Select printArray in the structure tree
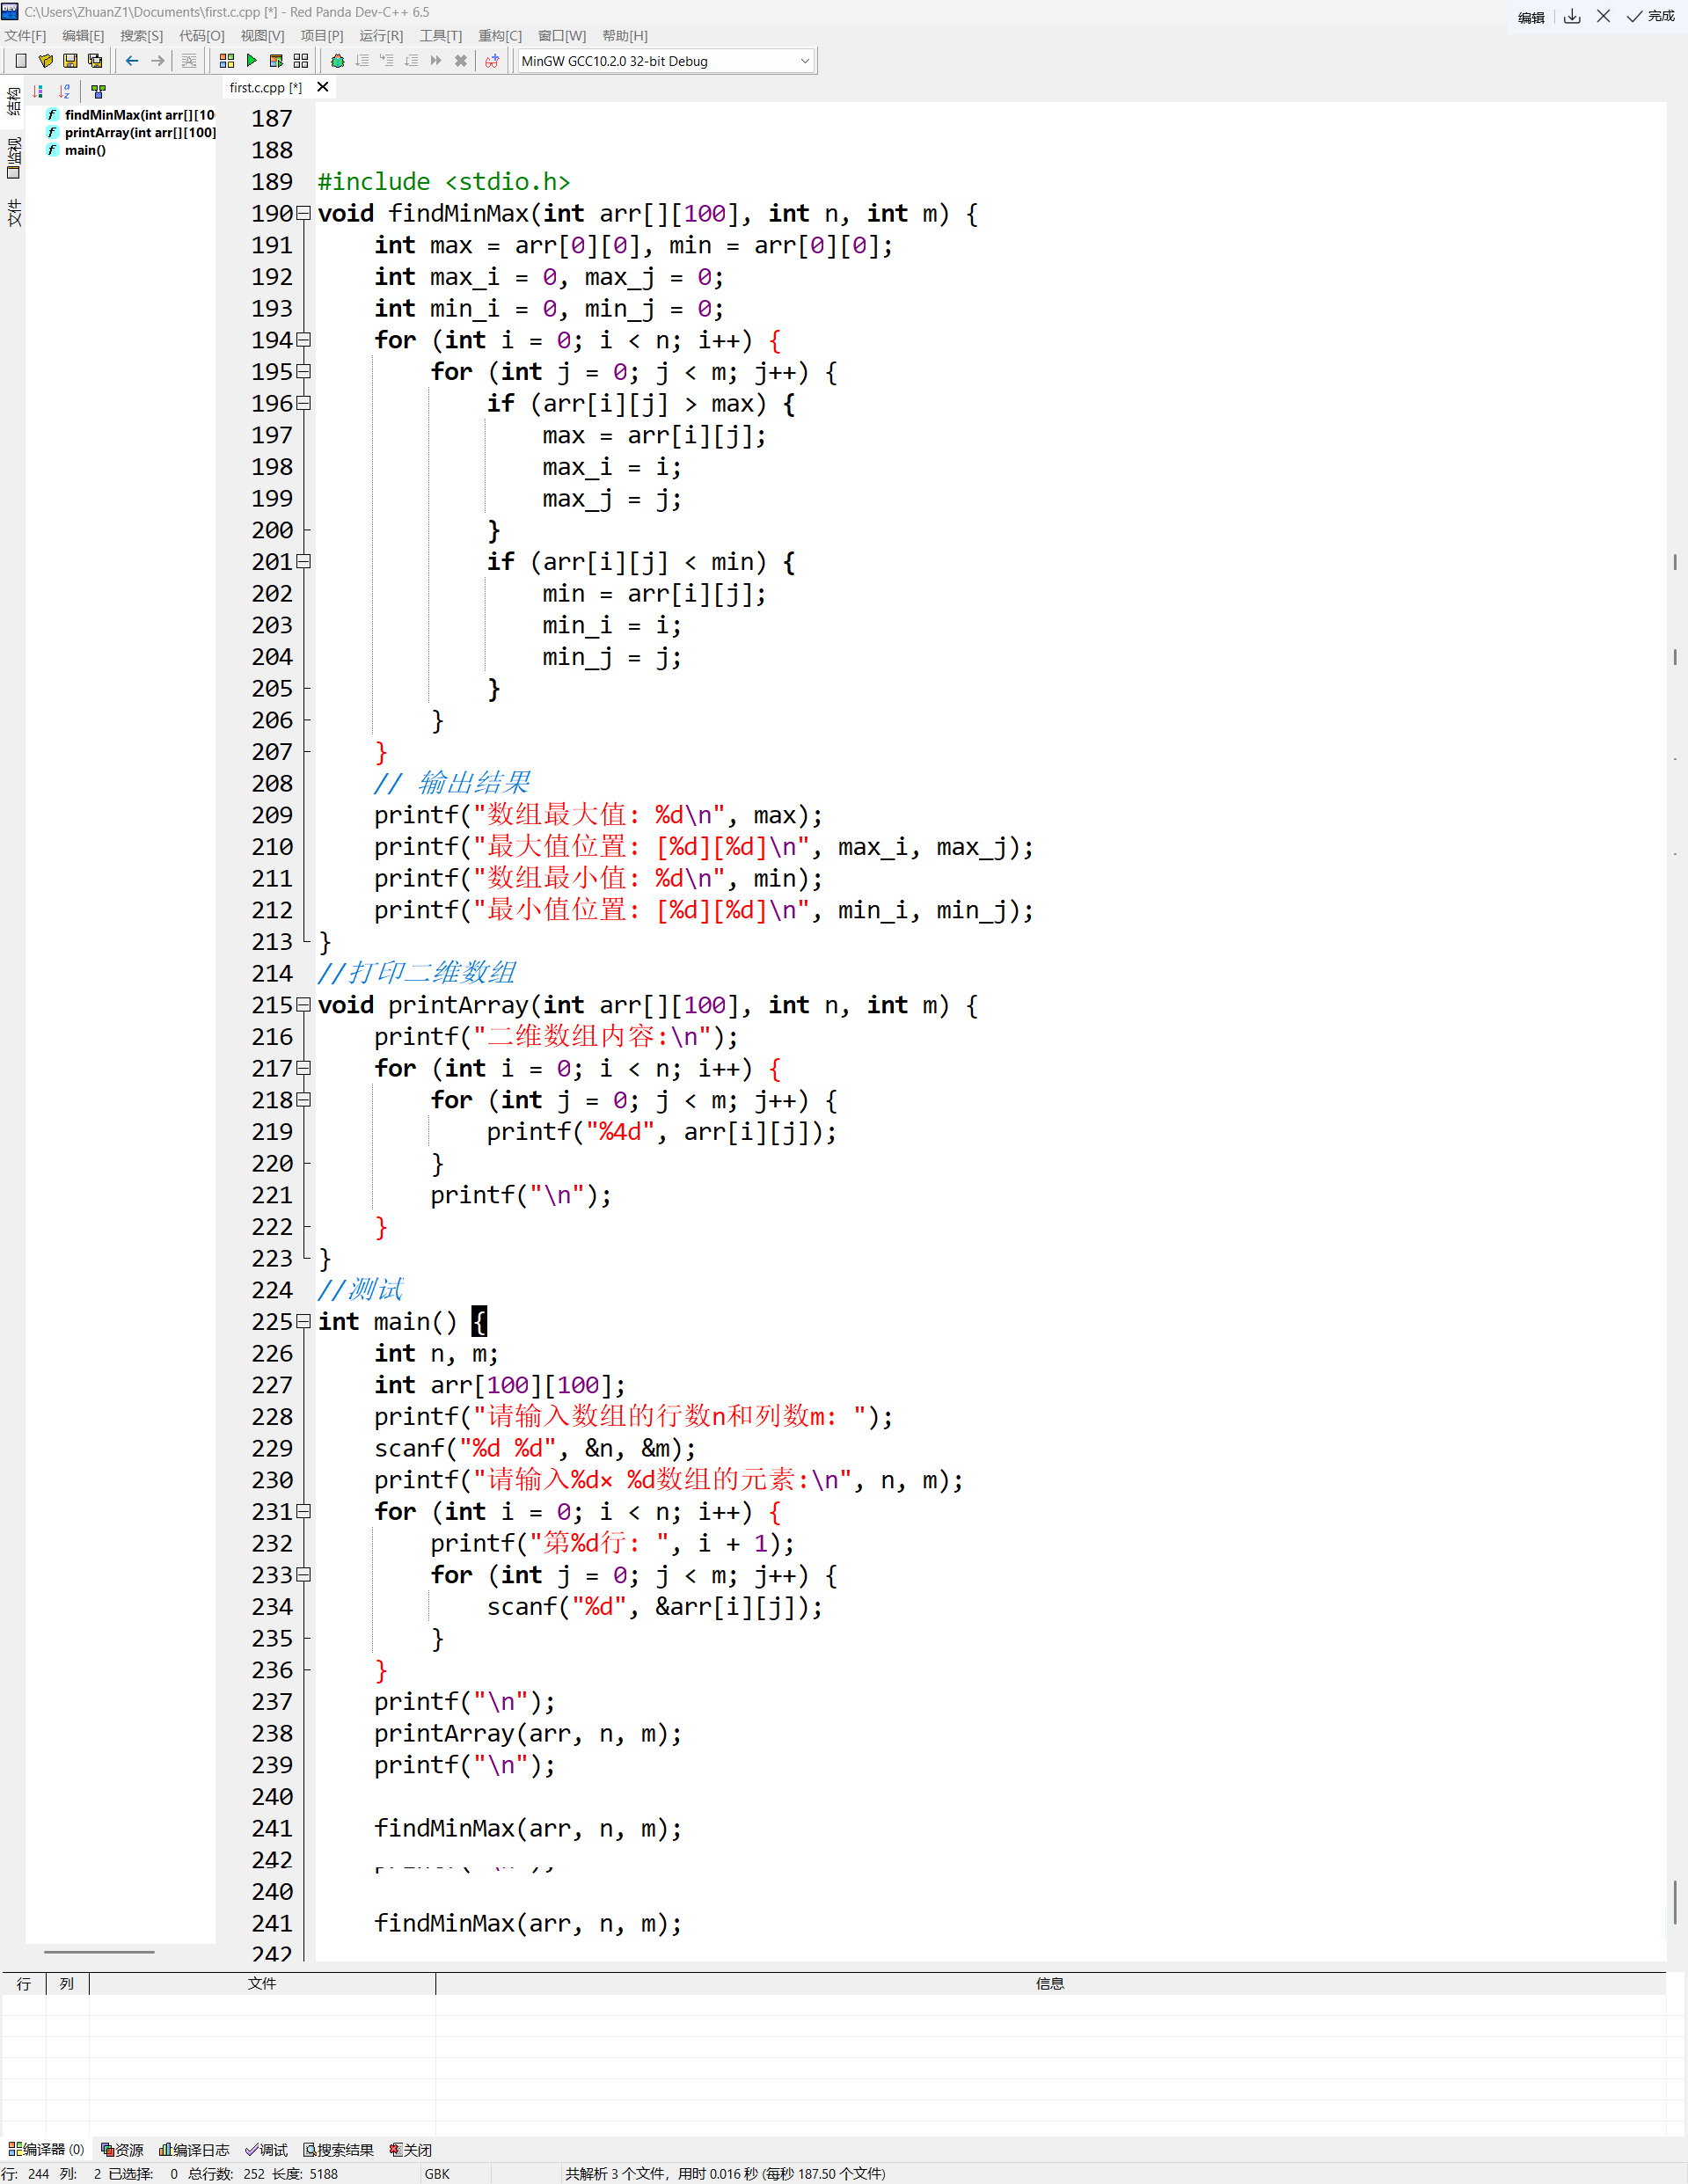This screenshot has width=1688, height=2184. coord(131,133)
